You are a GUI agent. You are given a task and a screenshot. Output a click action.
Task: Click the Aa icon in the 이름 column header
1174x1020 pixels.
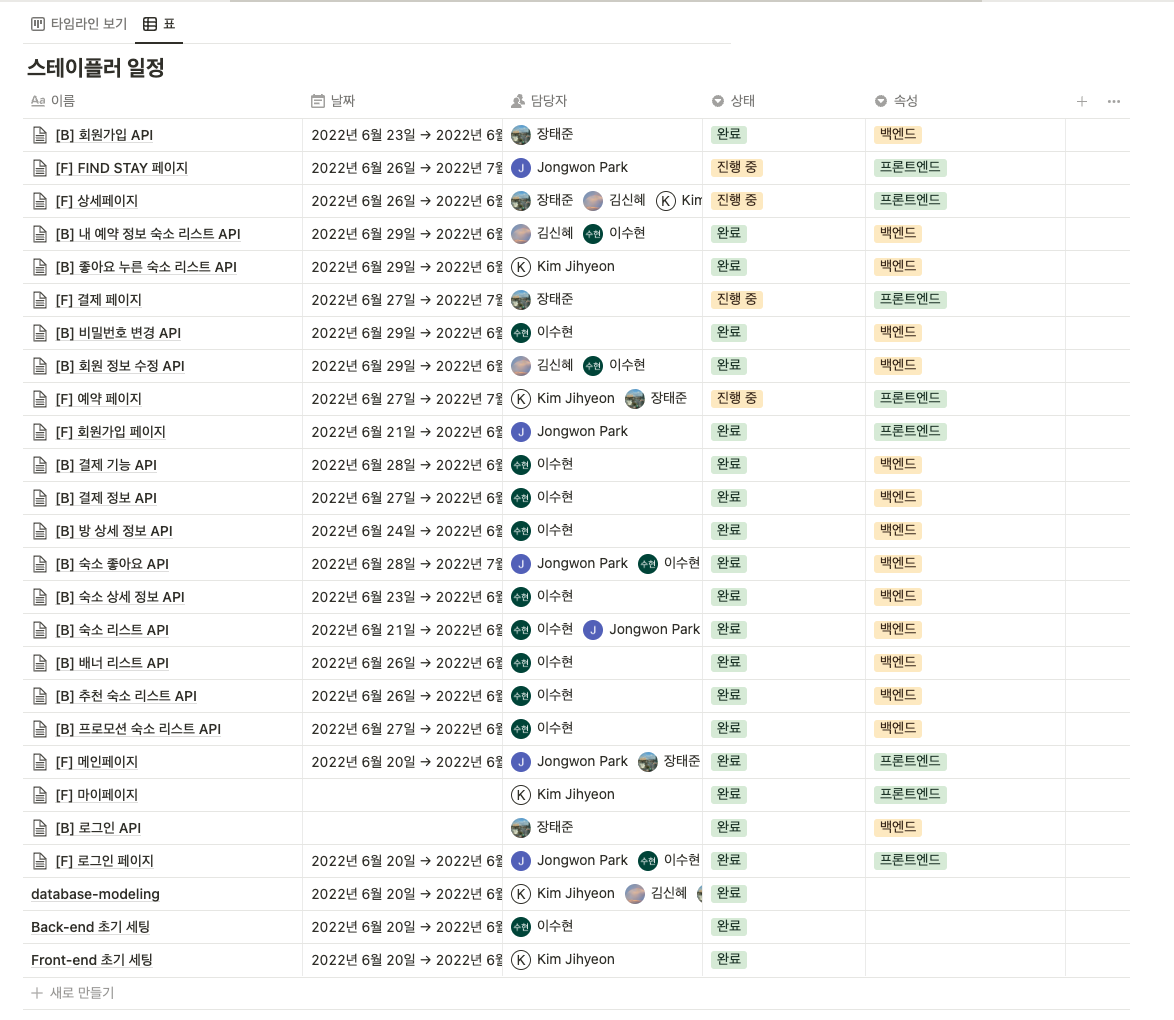[36, 101]
